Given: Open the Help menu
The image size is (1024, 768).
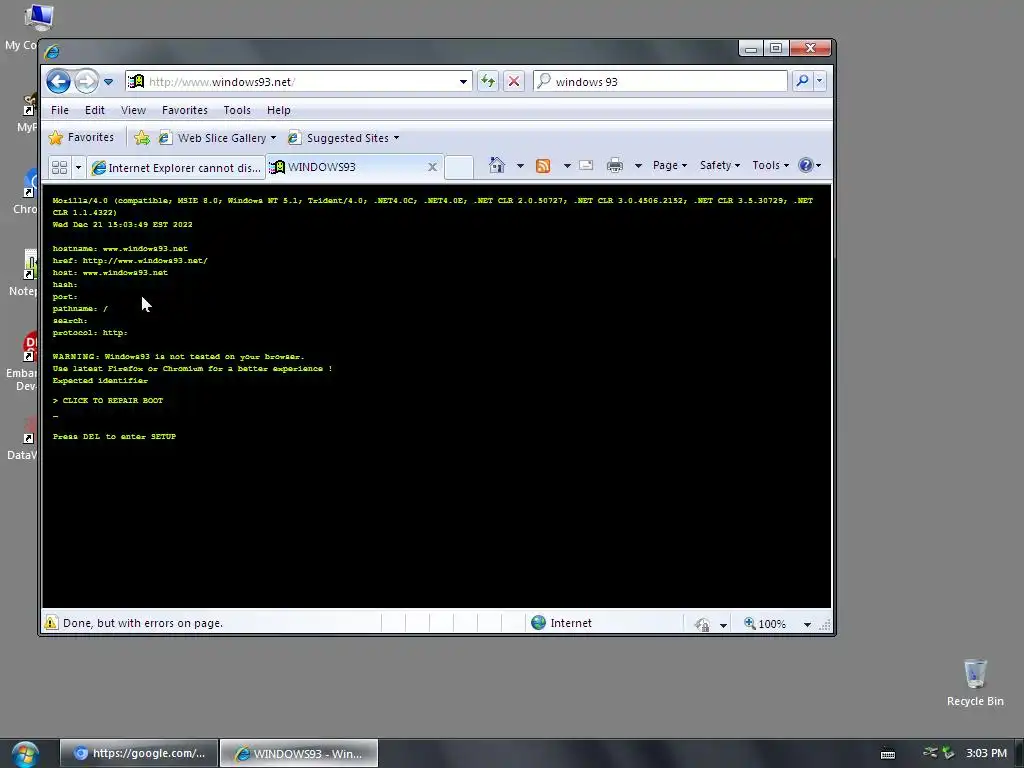Looking at the screenshot, I should pos(279,110).
